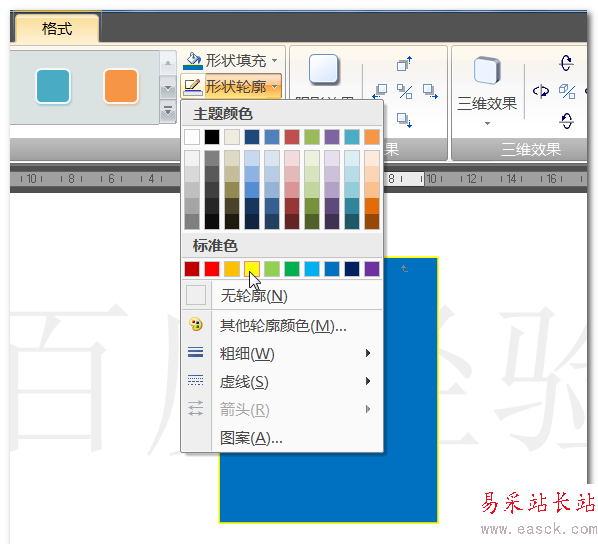Tilt 3-D shape up icon
Viewport: 598px width, 544px height.
(567, 63)
